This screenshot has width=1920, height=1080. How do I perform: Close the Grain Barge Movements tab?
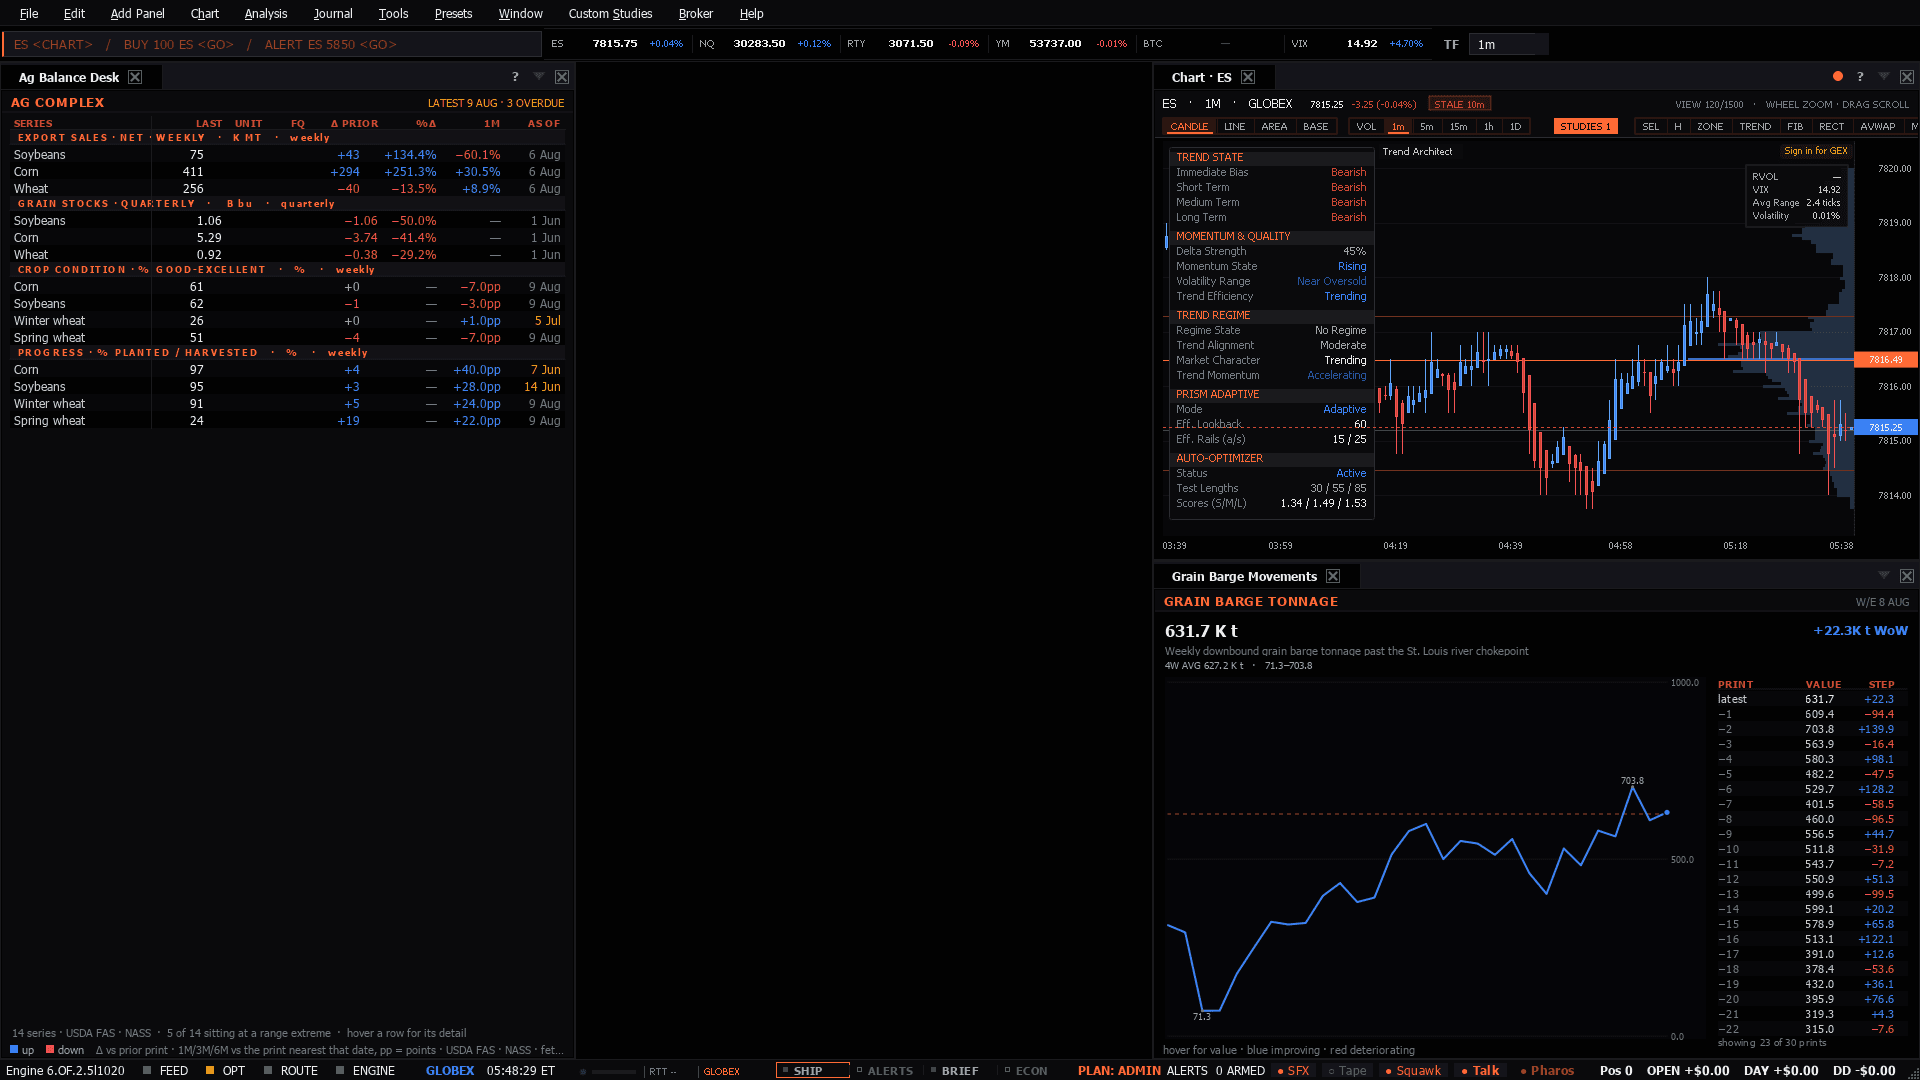click(x=1333, y=576)
